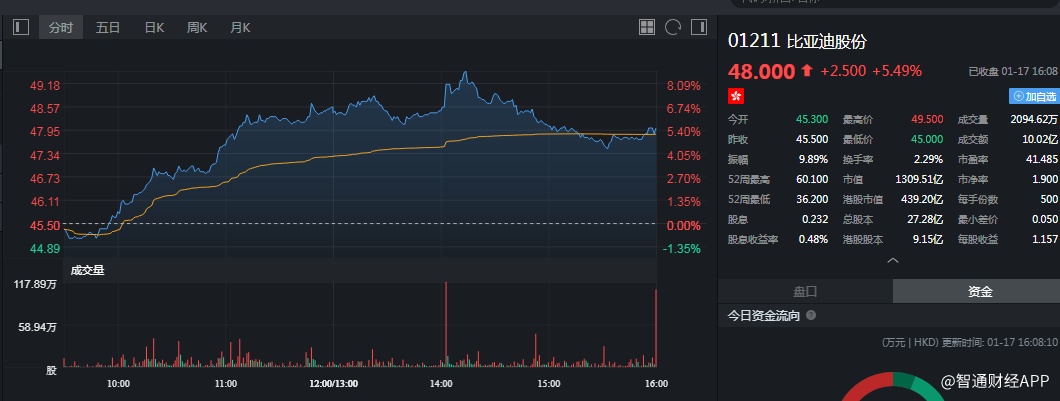Show the 日K daily candlestick chart
Screen dimensions: 1060x401
(153, 27)
